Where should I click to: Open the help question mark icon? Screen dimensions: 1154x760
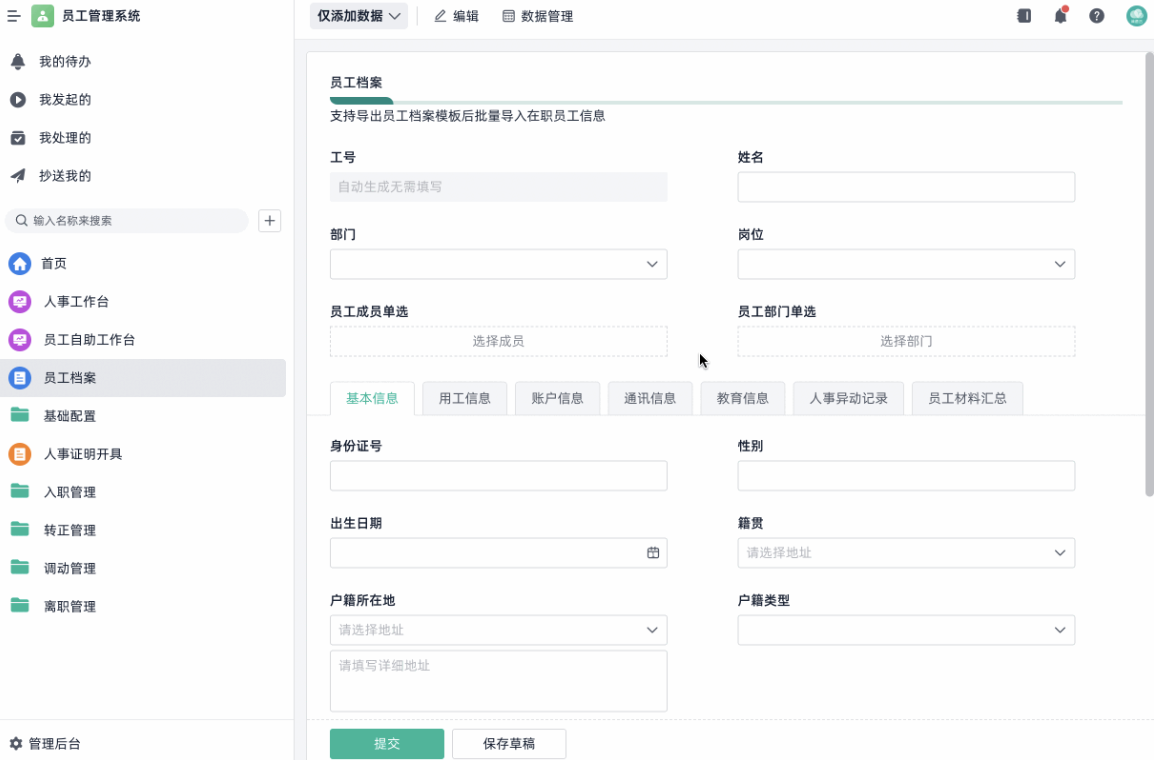pos(1096,16)
